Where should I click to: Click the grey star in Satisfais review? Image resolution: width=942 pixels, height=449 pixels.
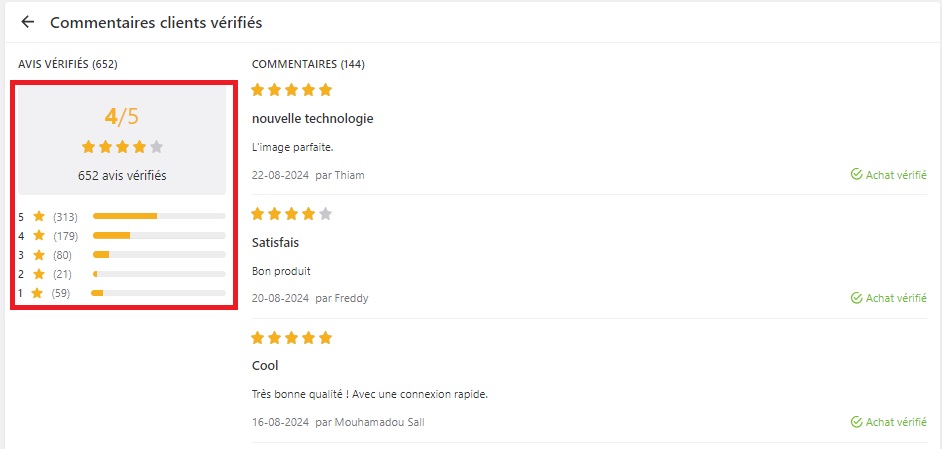(325, 214)
